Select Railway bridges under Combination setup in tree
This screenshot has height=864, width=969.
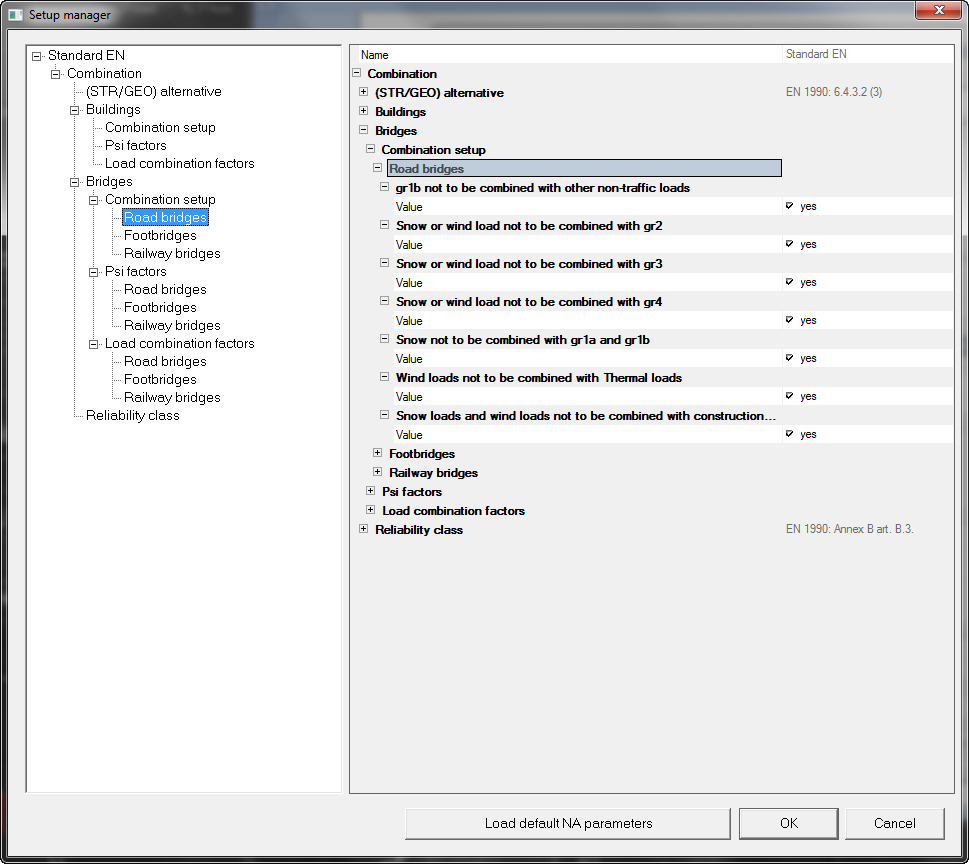(x=172, y=253)
